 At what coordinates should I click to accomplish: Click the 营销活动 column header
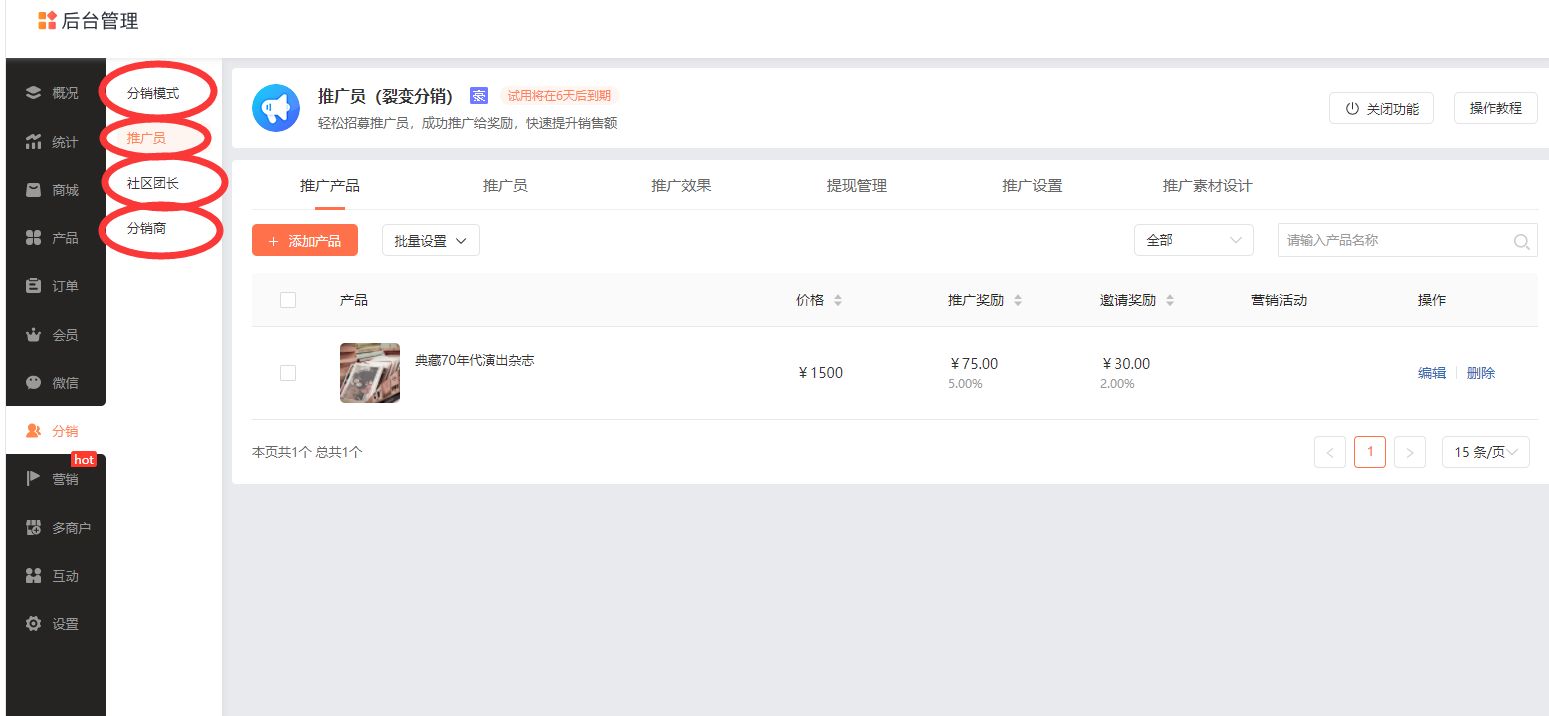[1279, 300]
